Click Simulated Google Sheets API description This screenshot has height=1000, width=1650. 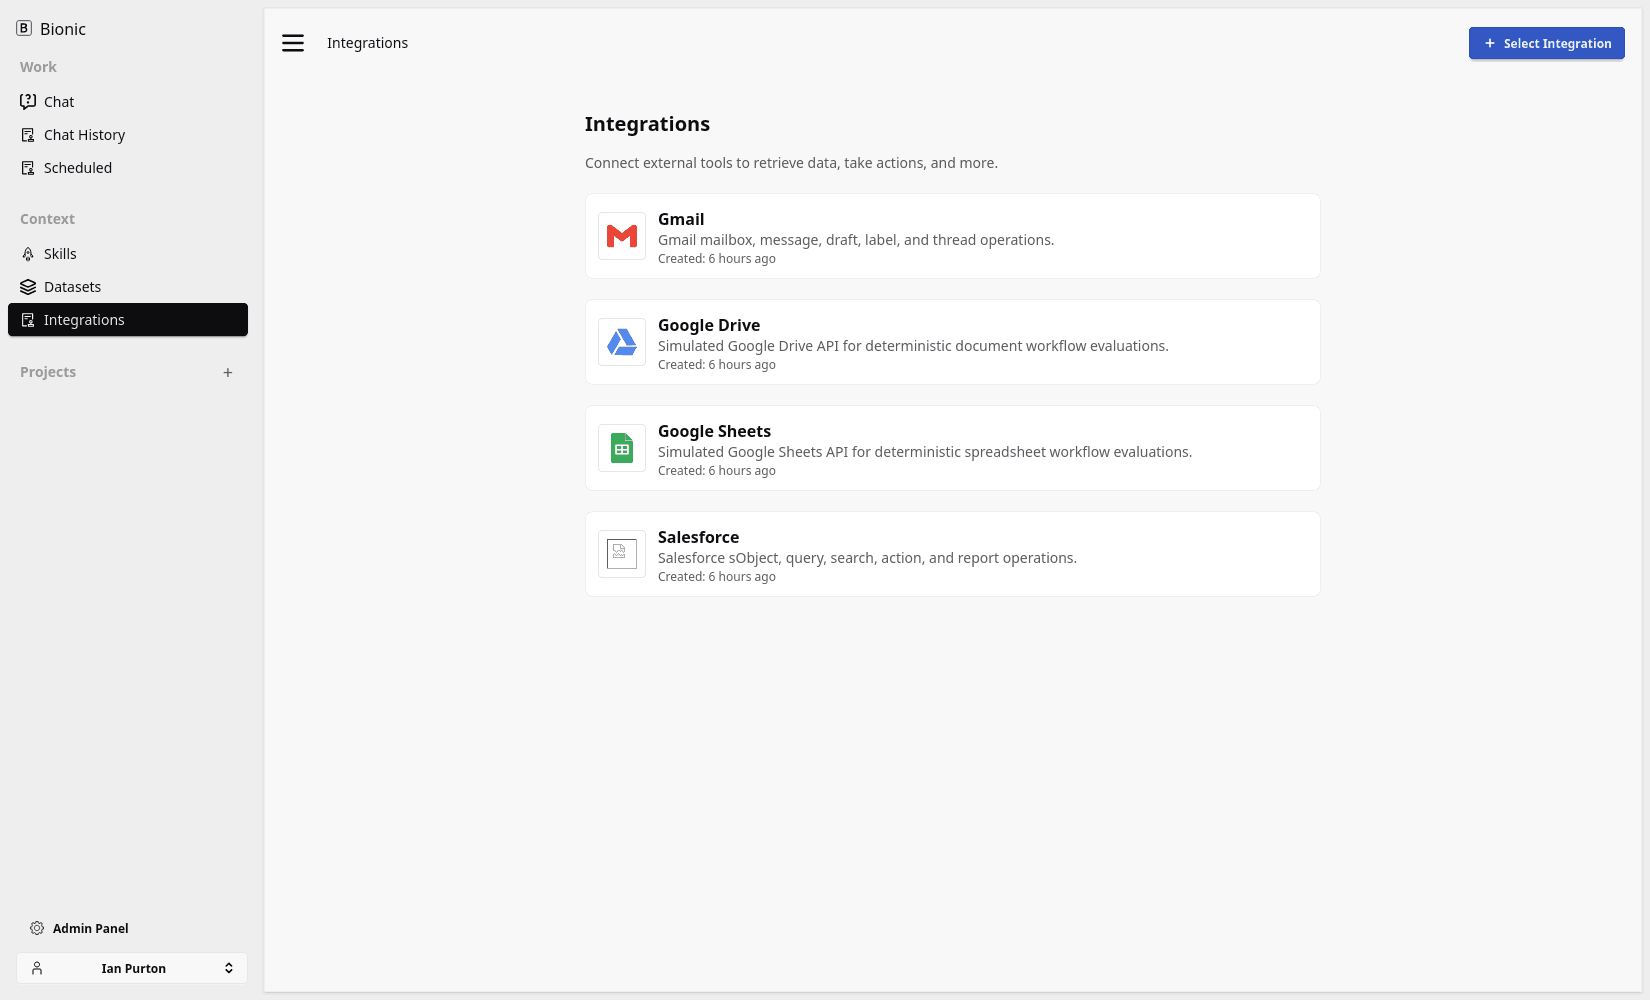pyautogui.click(x=925, y=452)
